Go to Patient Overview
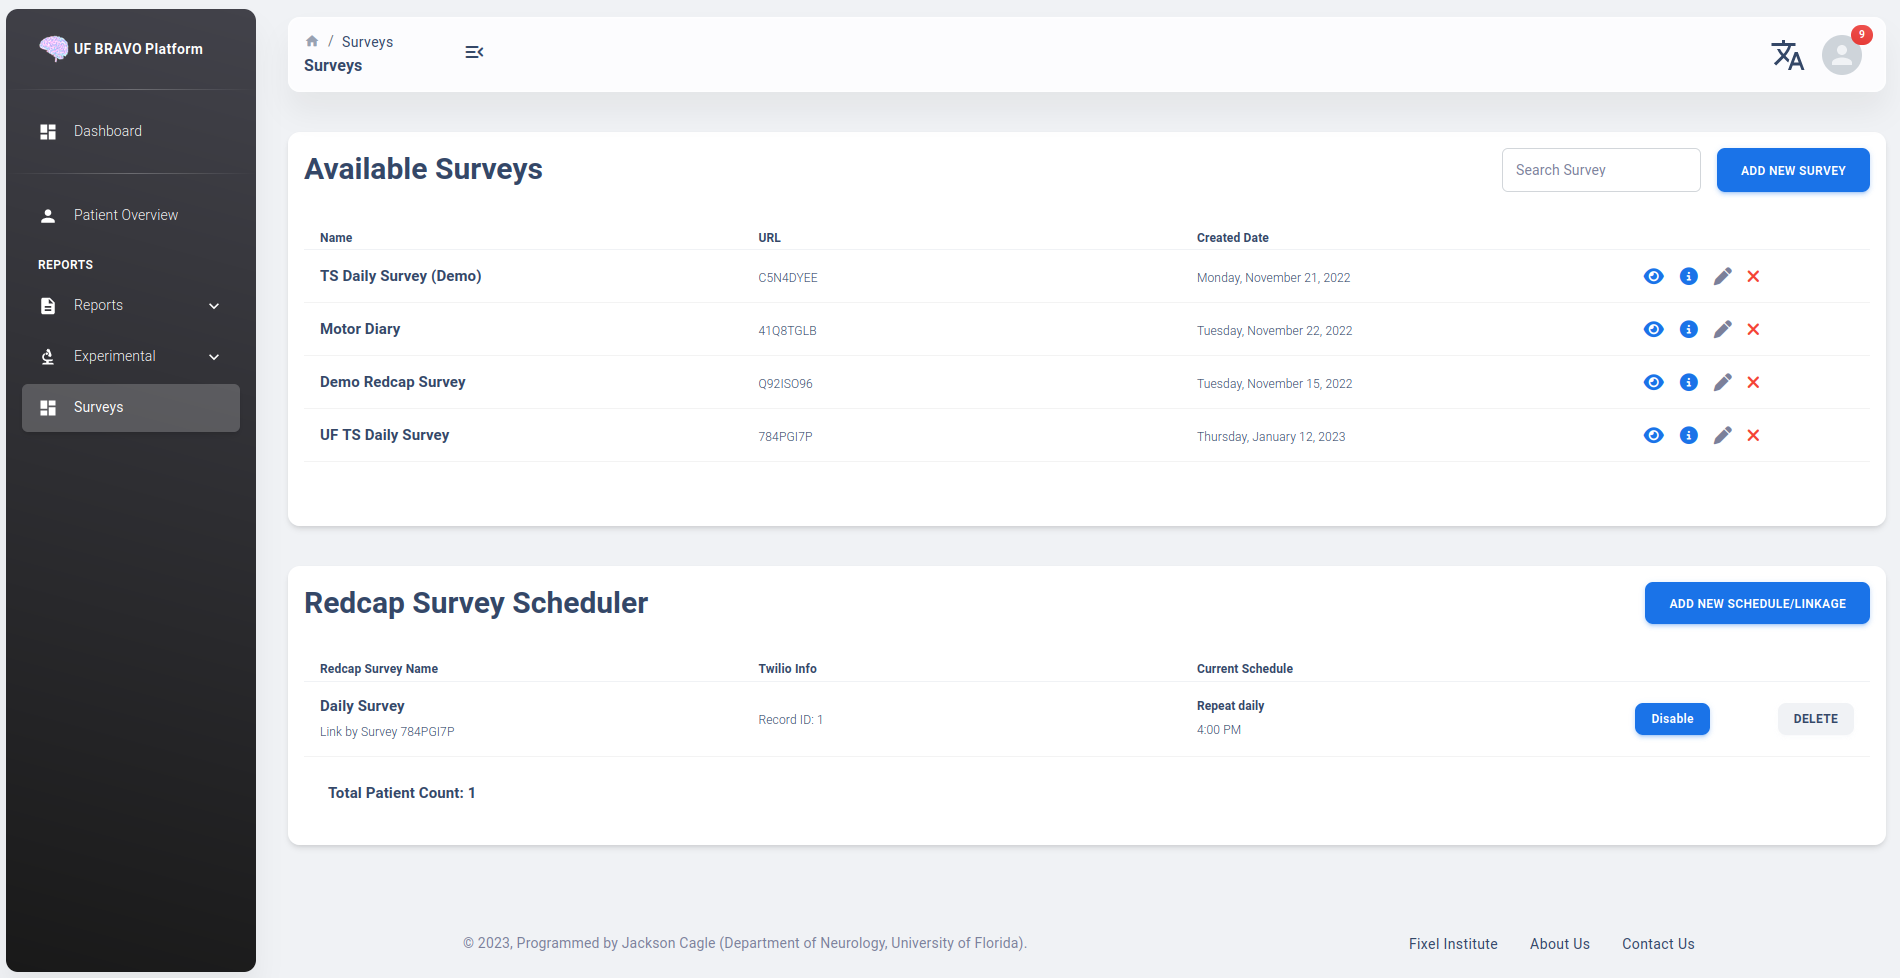 pos(125,216)
